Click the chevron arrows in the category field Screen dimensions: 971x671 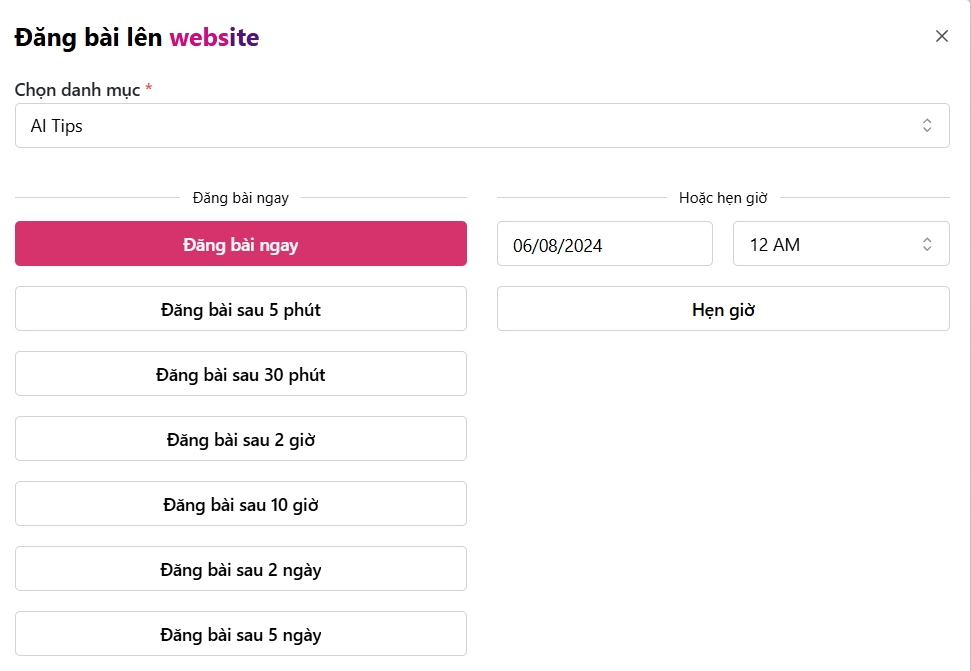(927, 126)
